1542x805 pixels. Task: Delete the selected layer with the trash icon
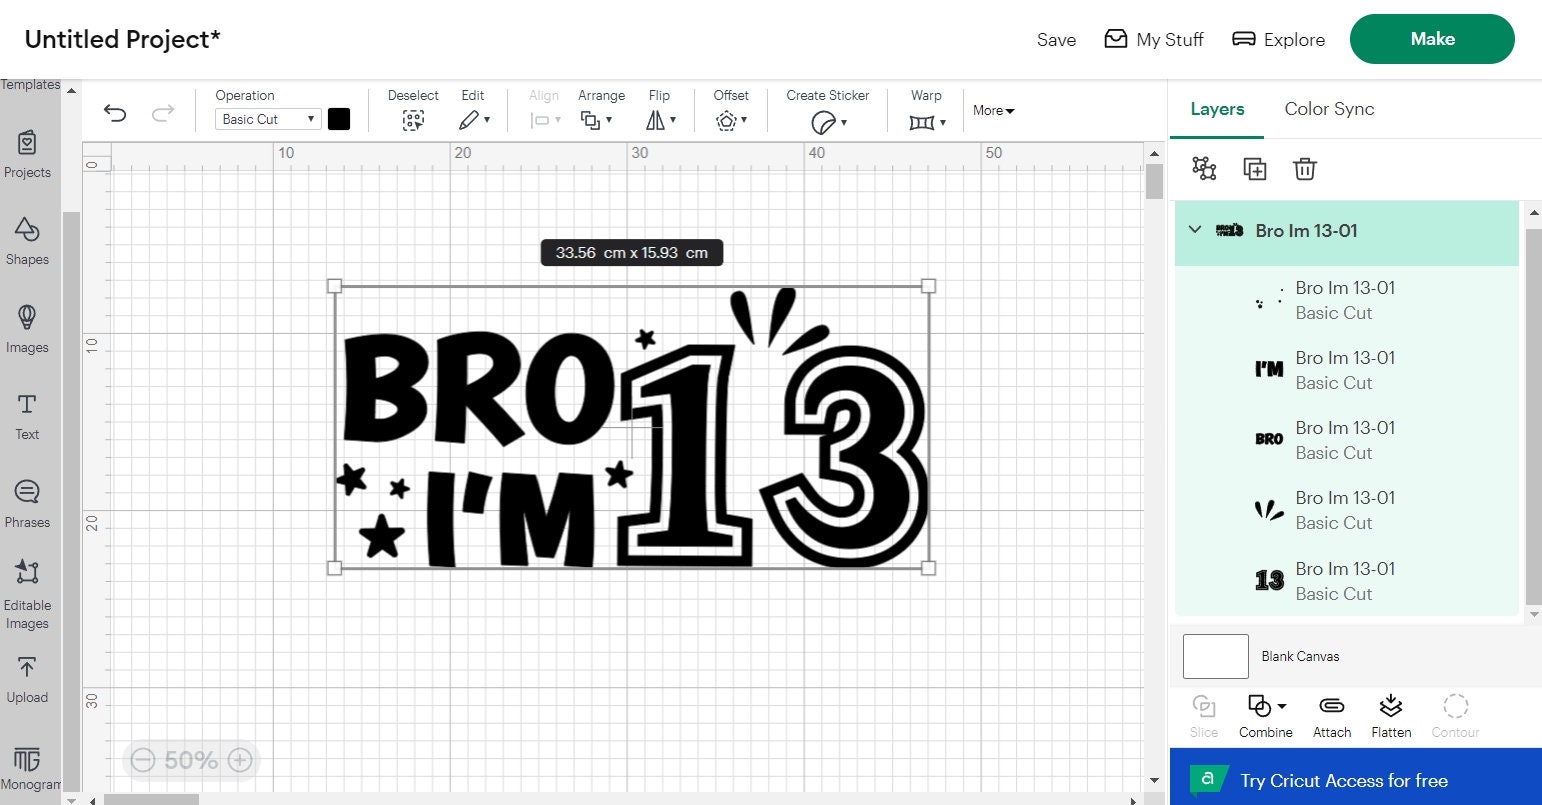tap(1305, 169)
